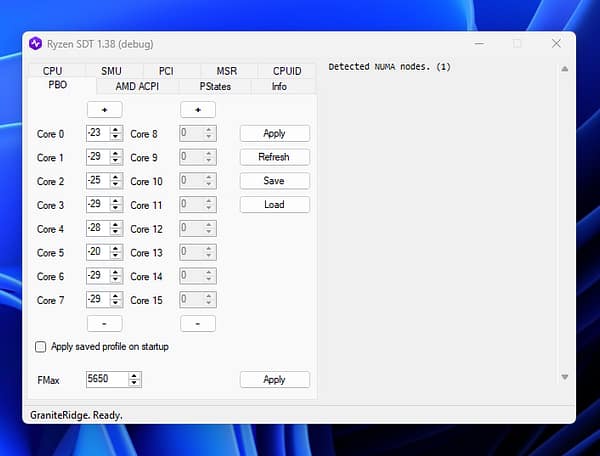This screenshot has height=456, width=600.
Task: Click Apply button next to FMax
Action: [x=274, y=380]
